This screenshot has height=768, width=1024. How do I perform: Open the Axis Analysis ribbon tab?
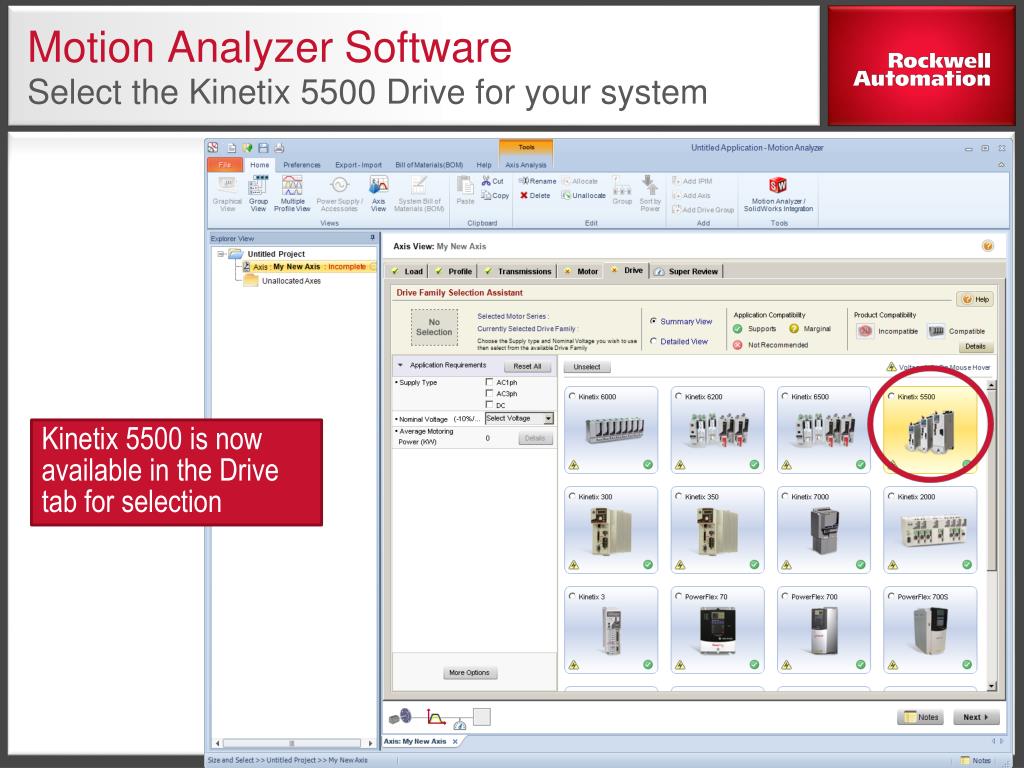pyautogui.click(x=526, y=165)
